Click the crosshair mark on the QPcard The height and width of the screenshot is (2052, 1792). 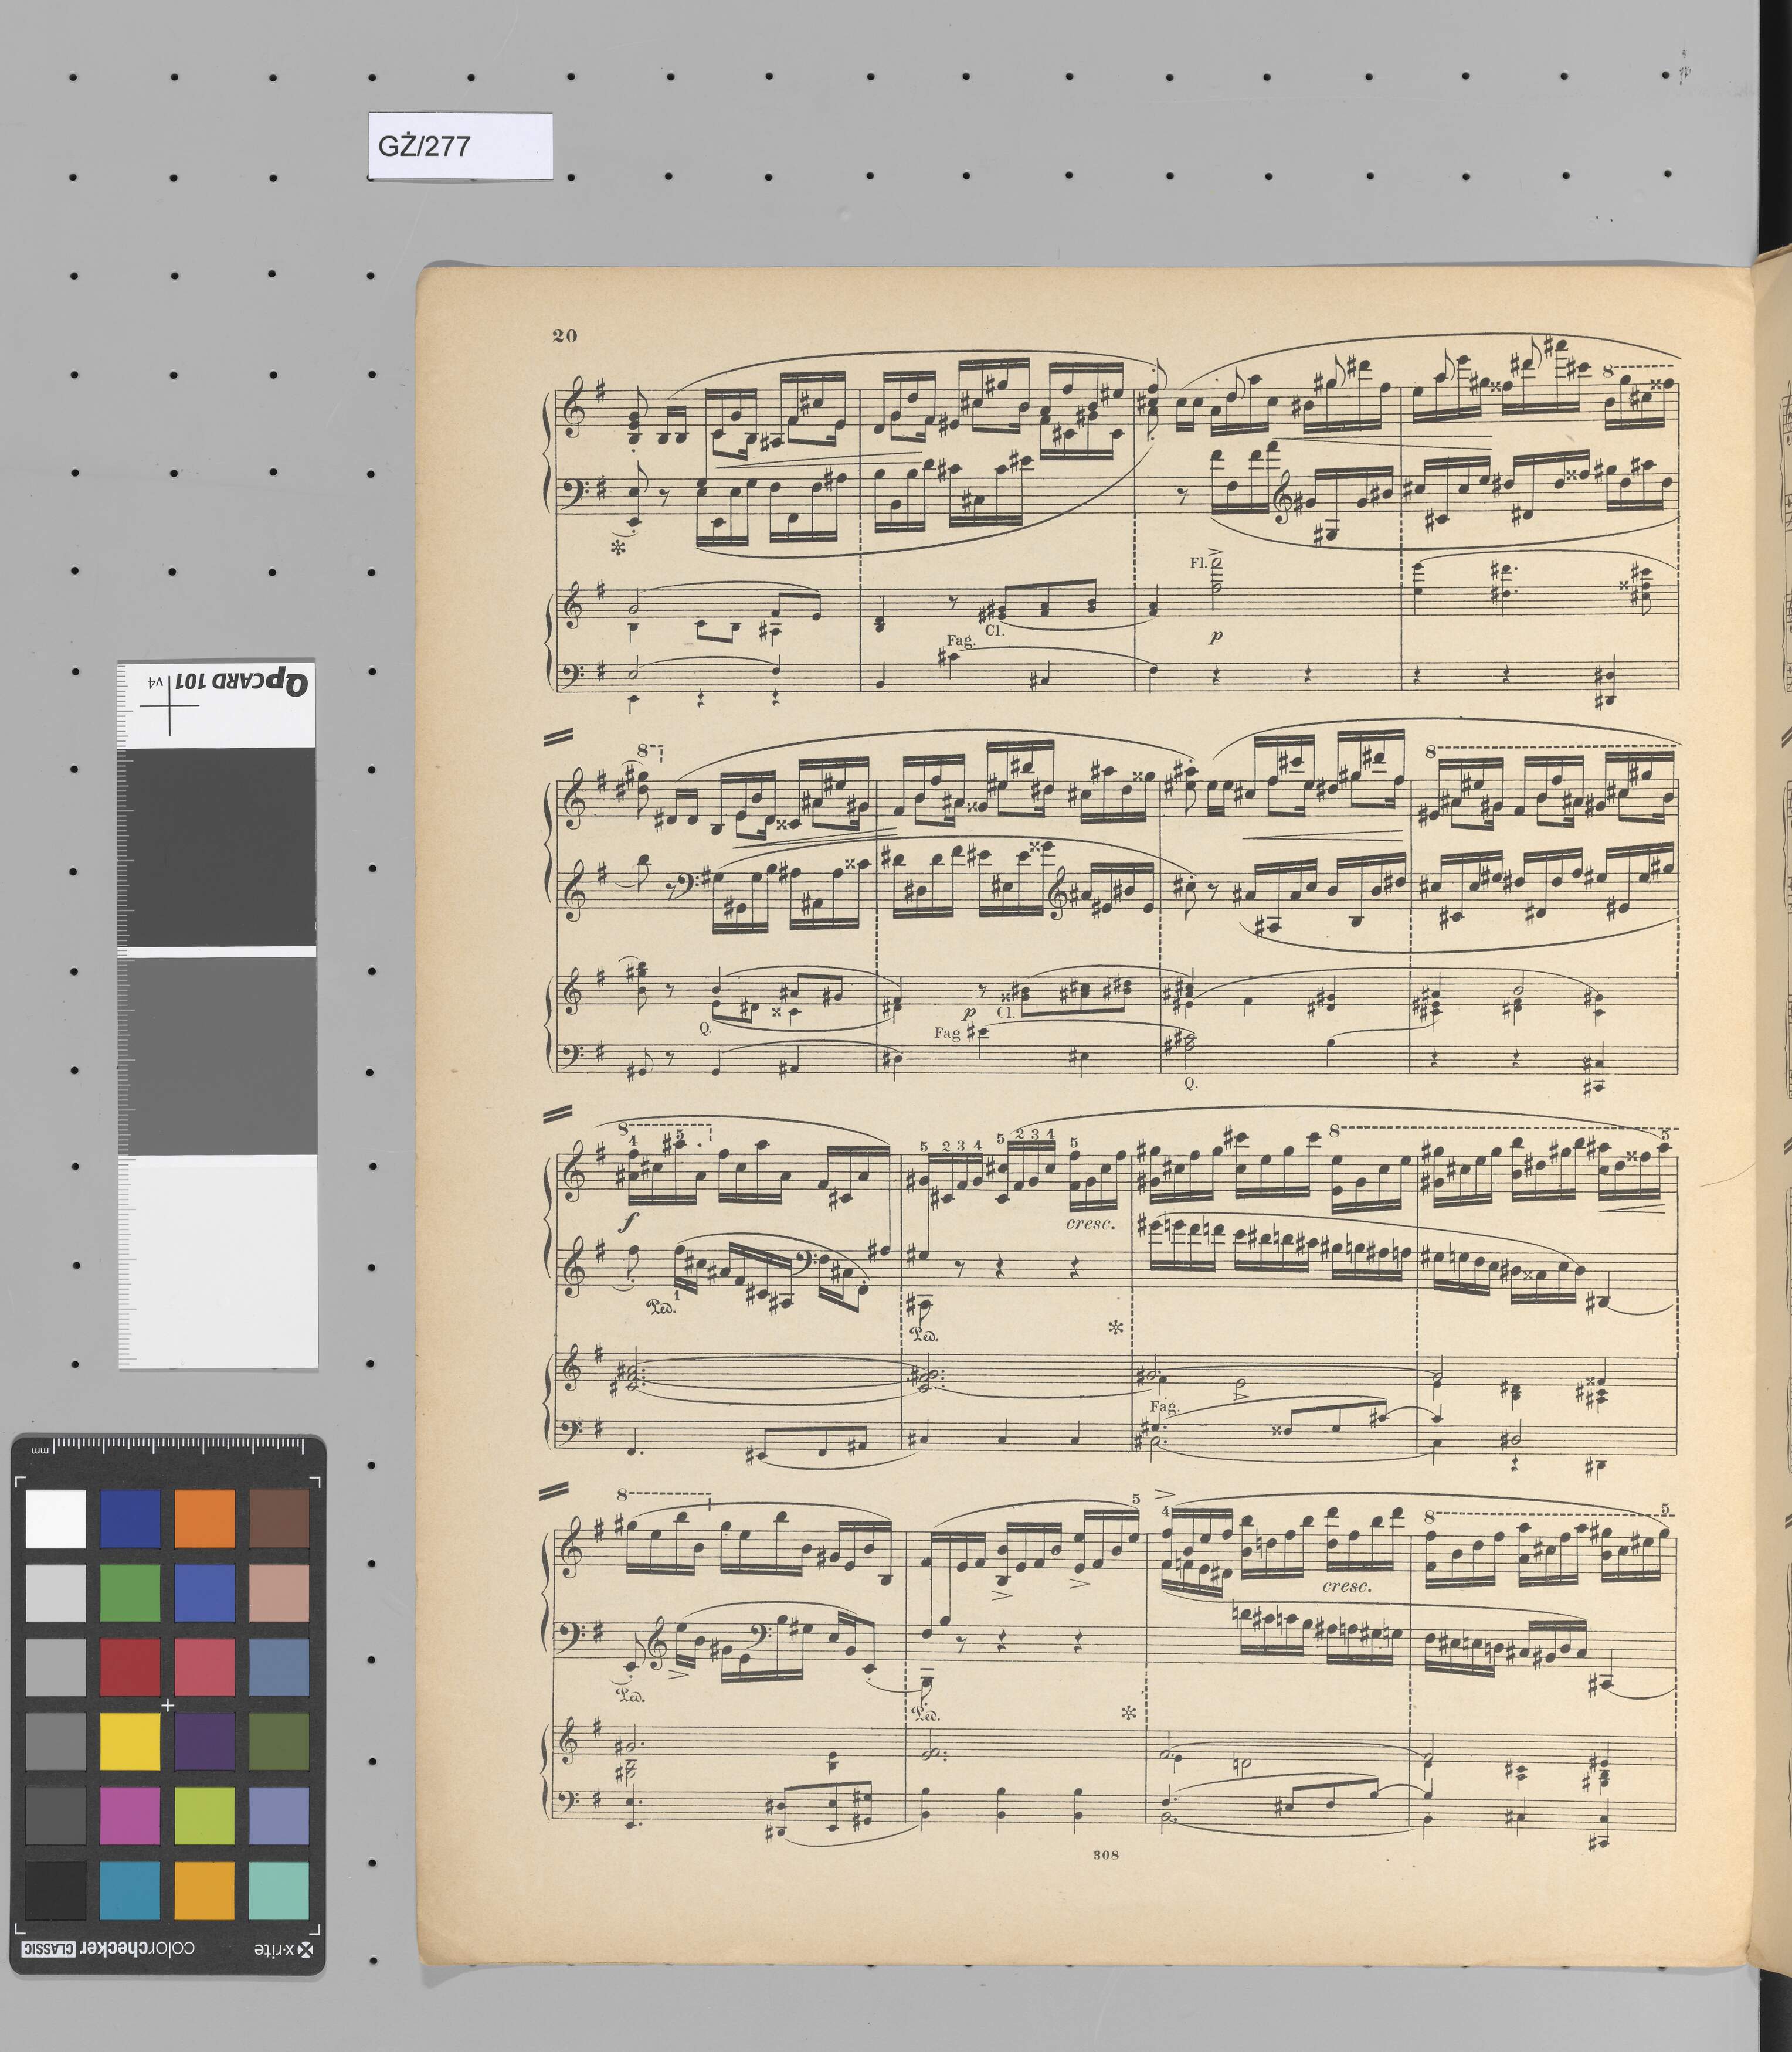(169, 706)
